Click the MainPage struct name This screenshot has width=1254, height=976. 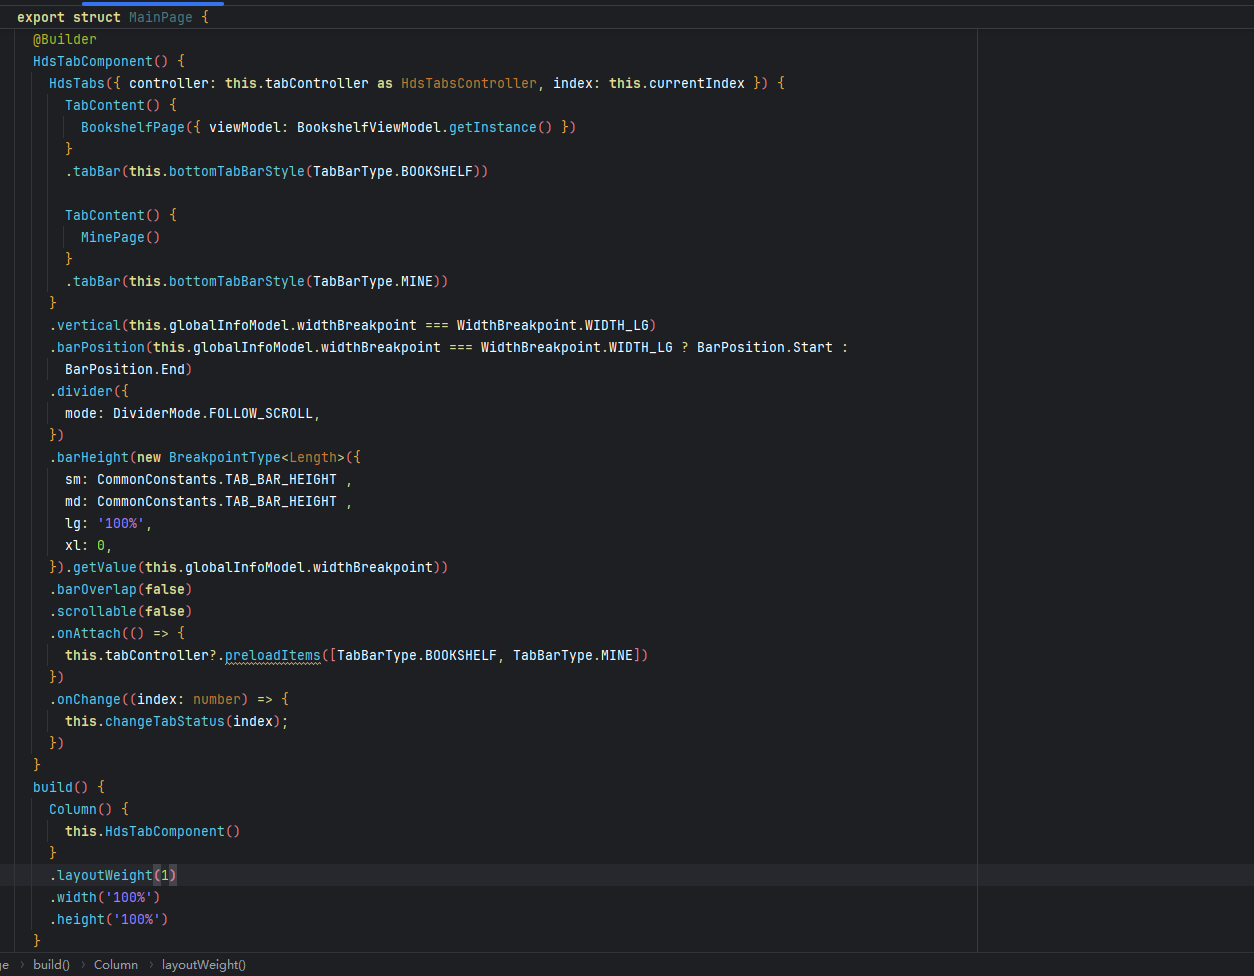tap(161, 17)
